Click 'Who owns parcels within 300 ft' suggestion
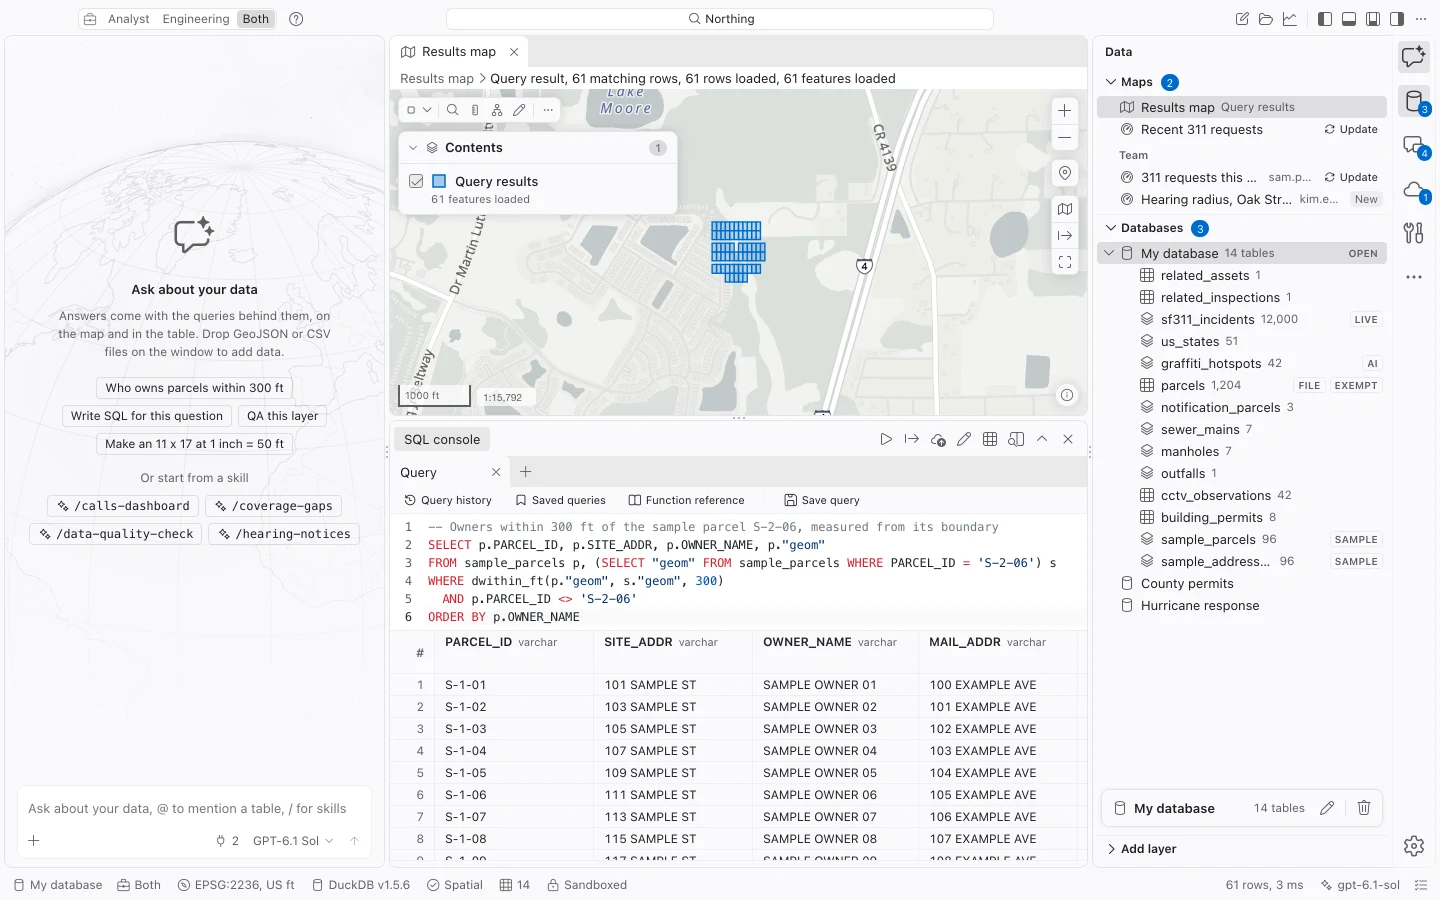 (x=195, y=388)
